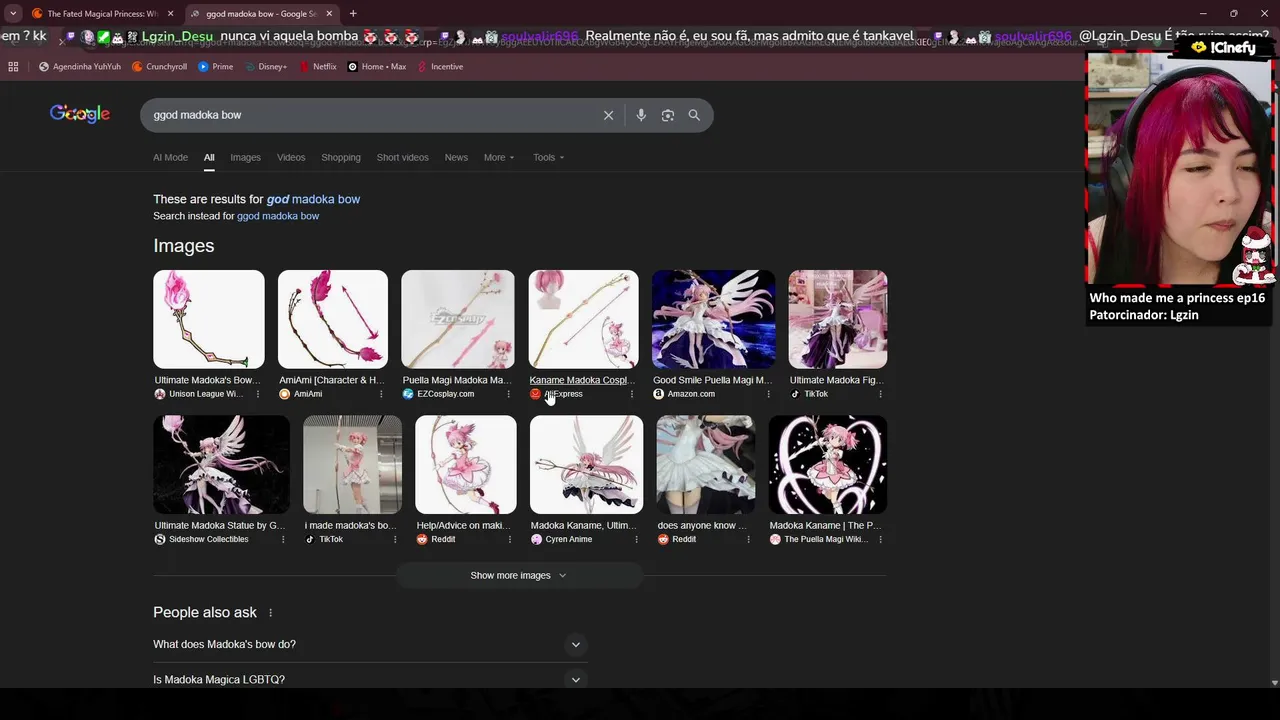This screenshot has width=1280, height=720.
Task: Open Disney+ bookmark
Action: tap(265, 67)
